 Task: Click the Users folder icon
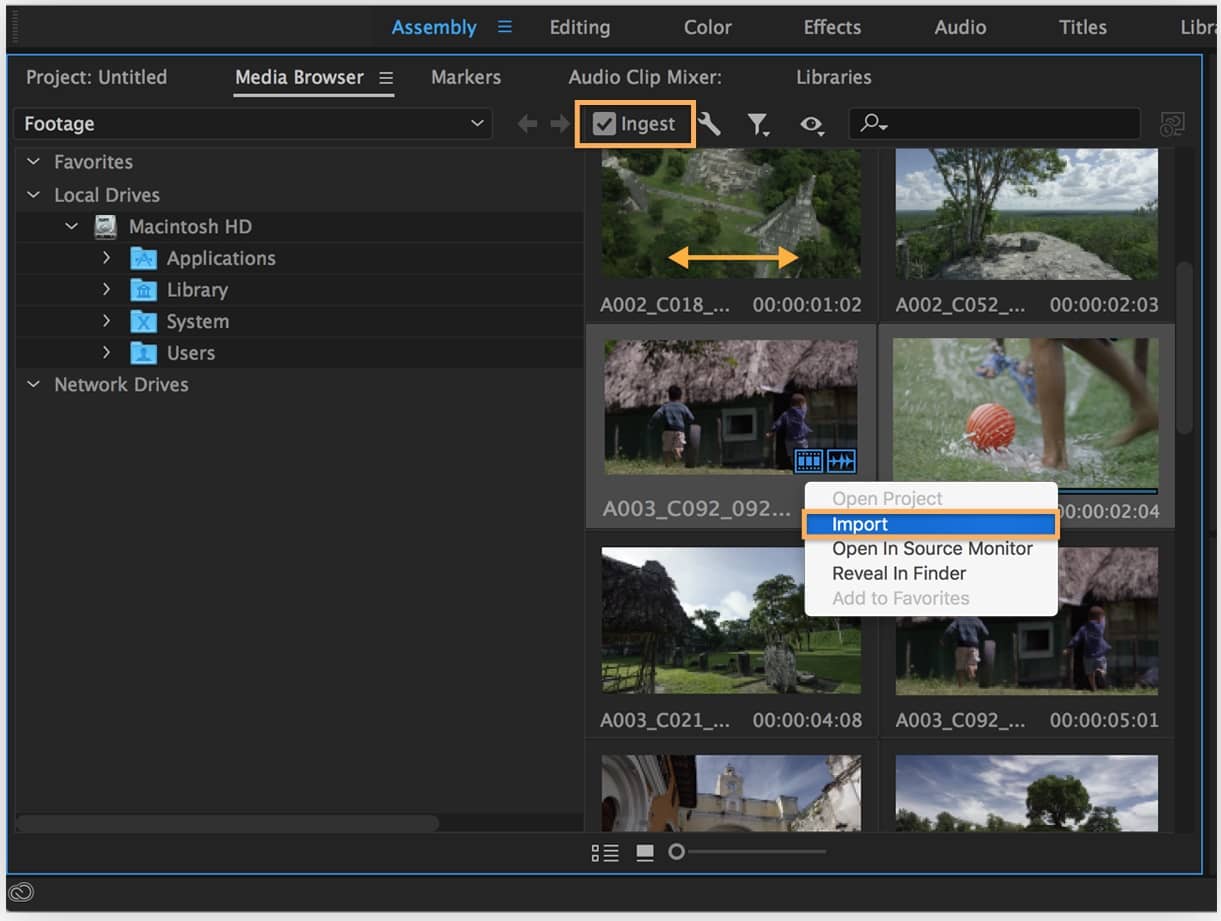pyautogui.click(x=144, y=353)
